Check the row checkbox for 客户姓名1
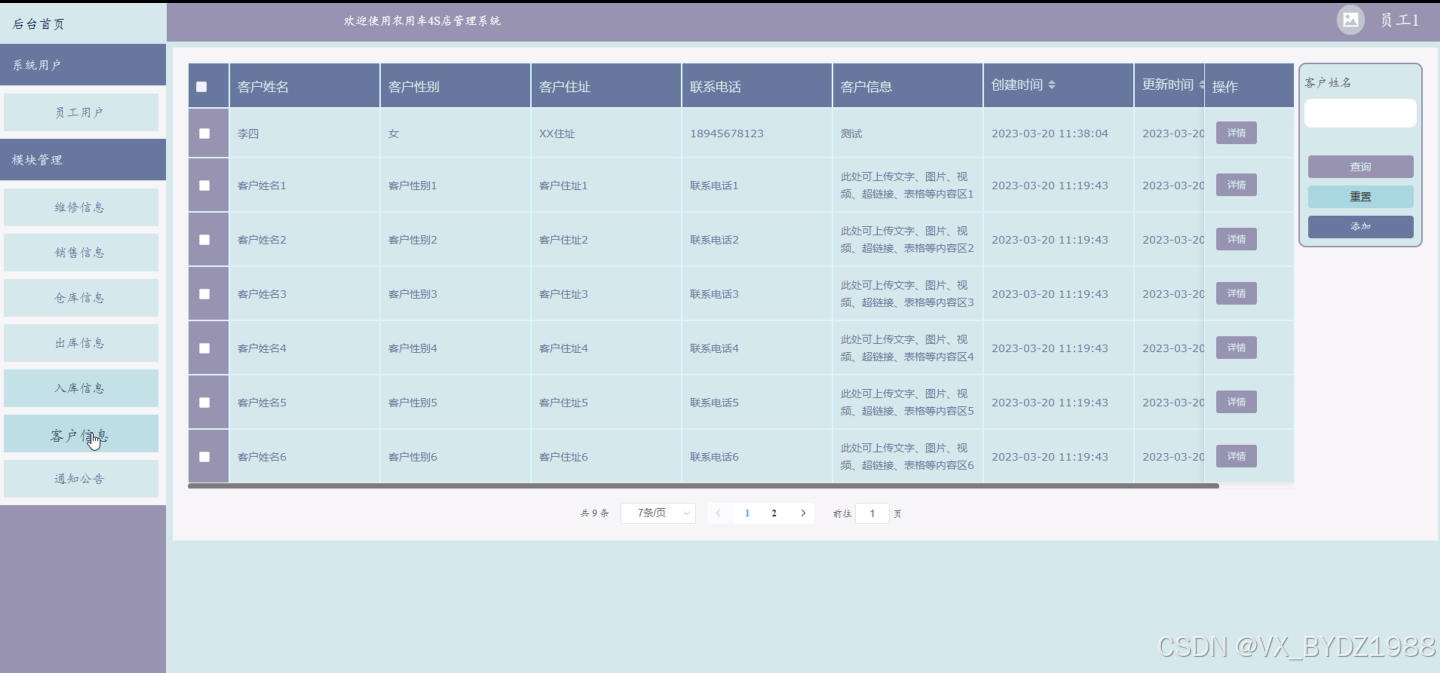The height and width of the screenshot is (673, 1440). [x=204, y=185]
